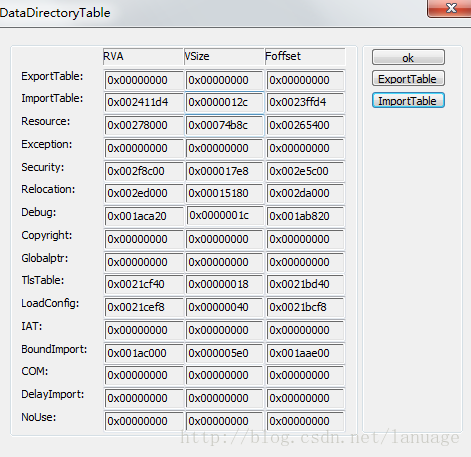This screenshot has height=457, width=471.
Task: Click TlsTable RVA field 0x0021cf40
Action: [x=144, y=284]
